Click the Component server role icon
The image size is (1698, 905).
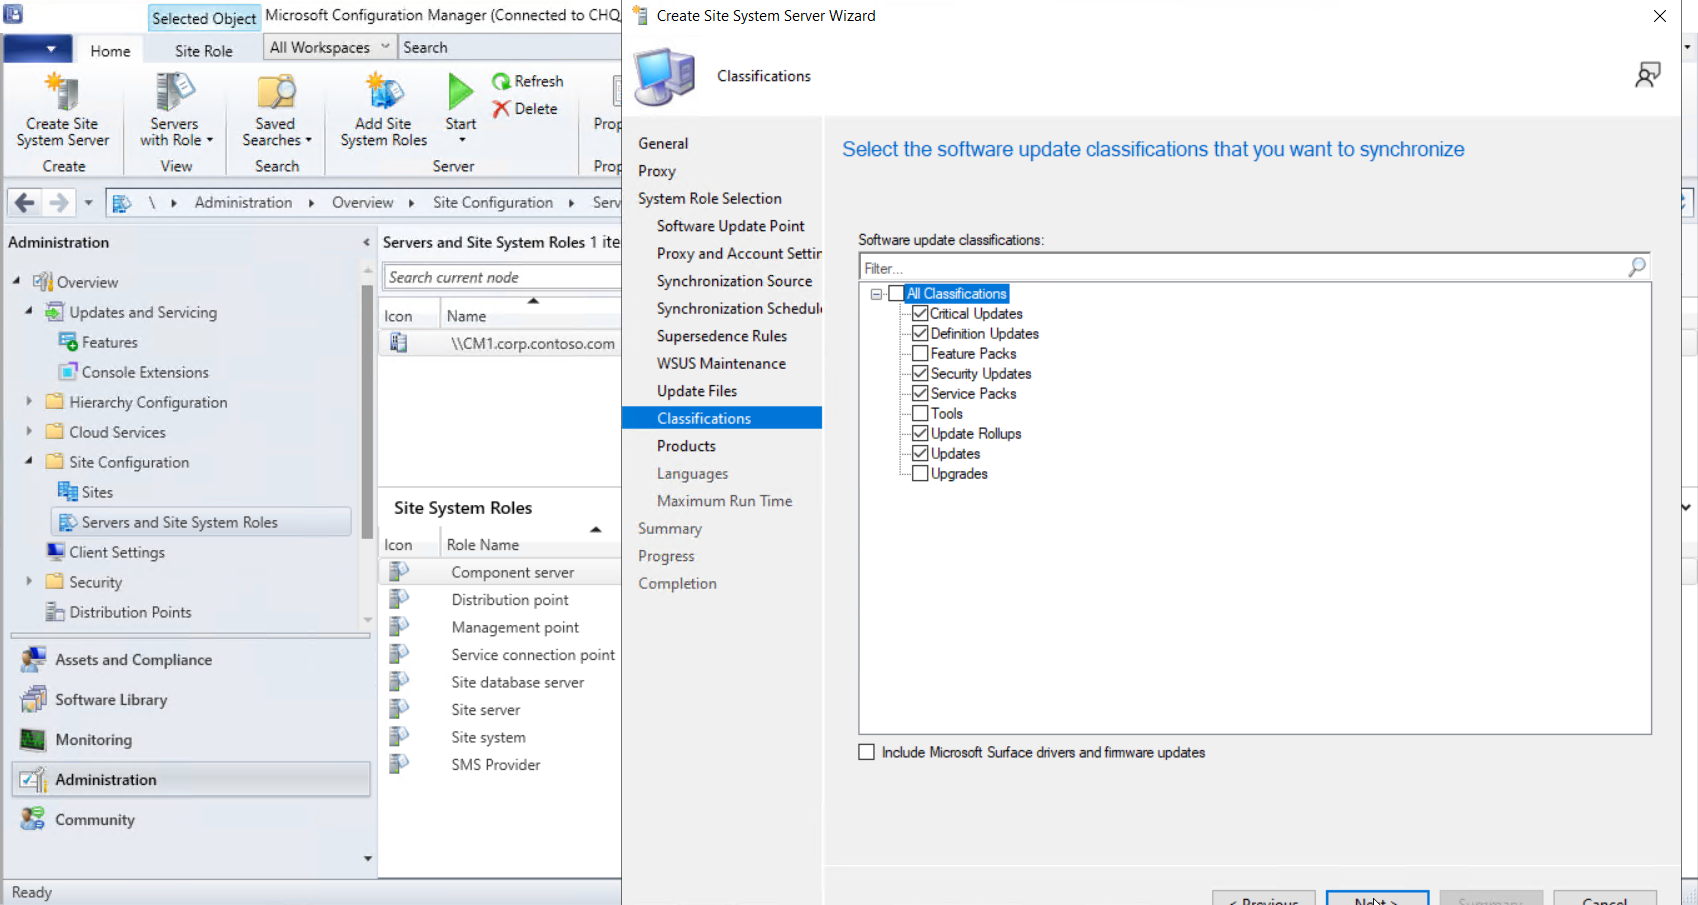(399, 571)
